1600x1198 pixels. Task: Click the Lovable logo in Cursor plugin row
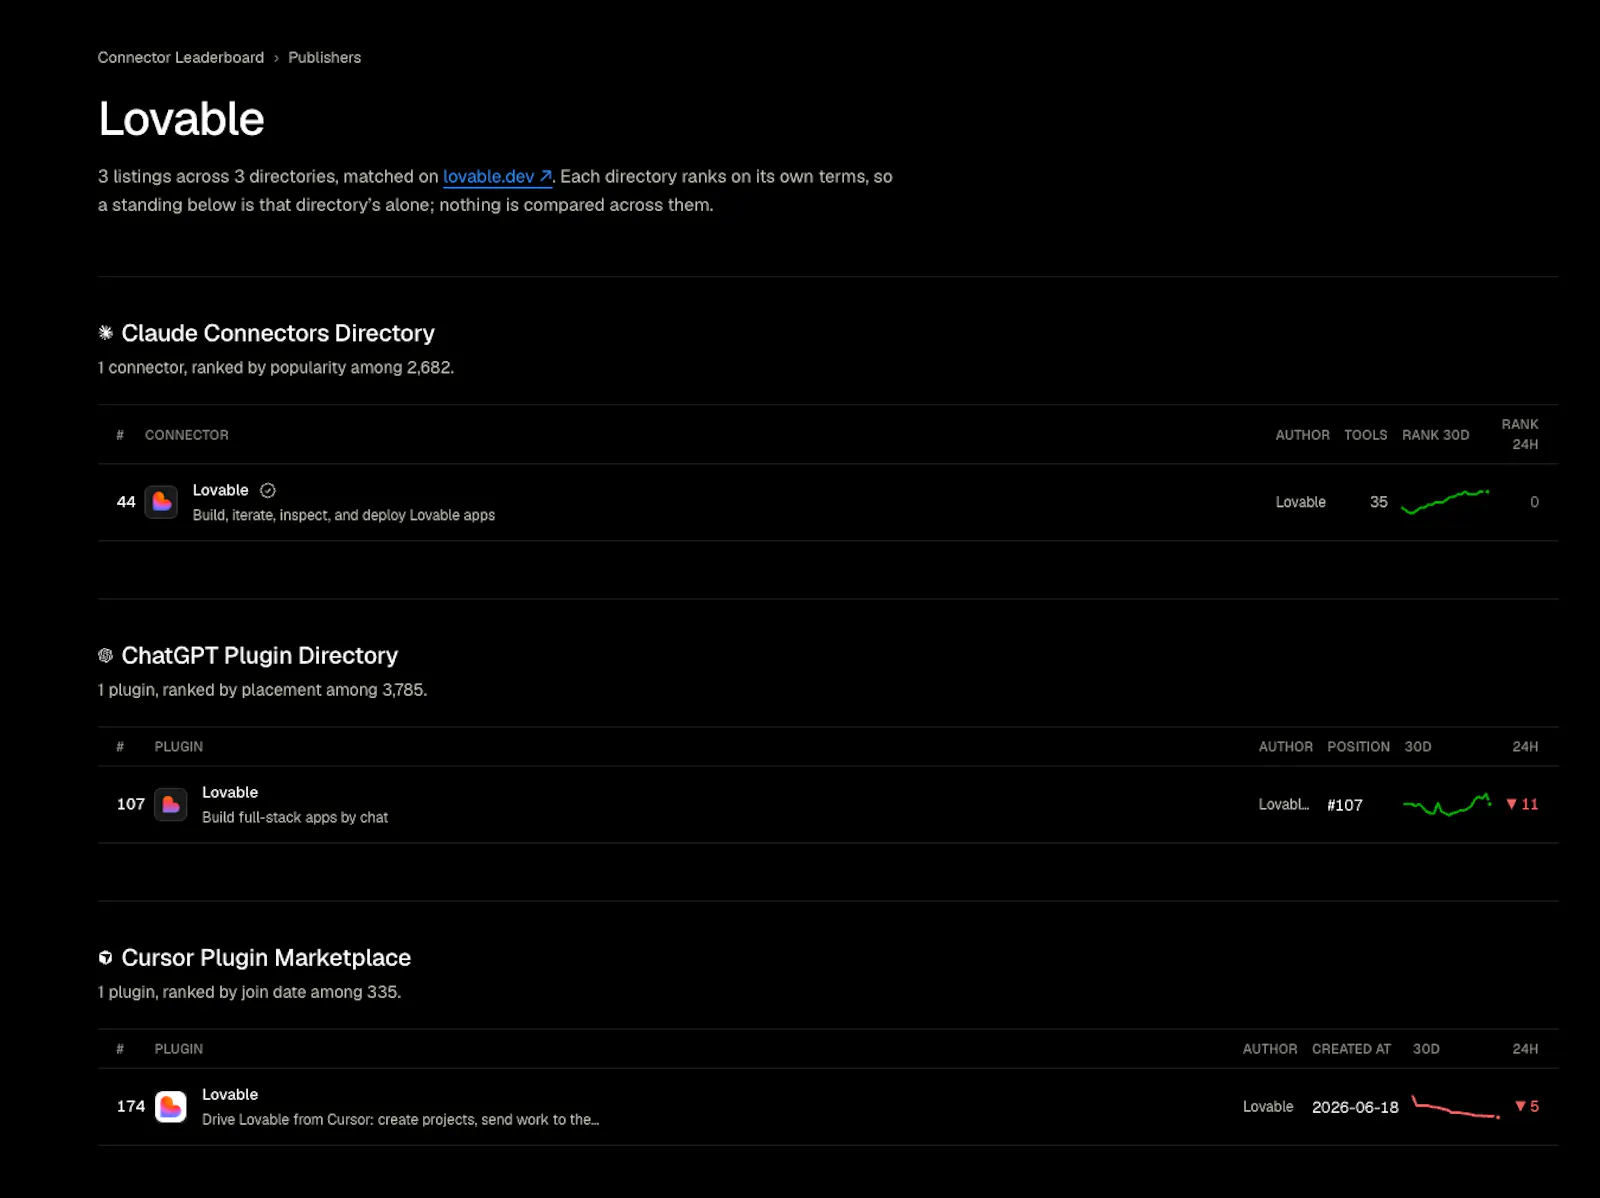(x=171, y=1107)
